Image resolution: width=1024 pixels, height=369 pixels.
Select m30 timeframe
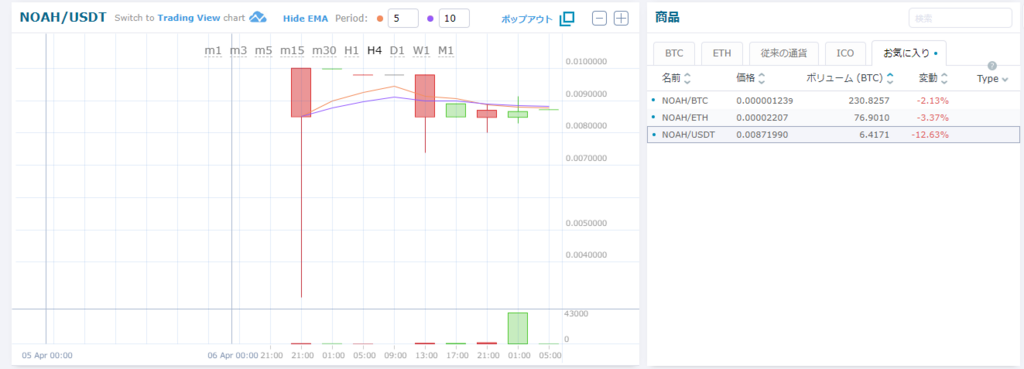[x=324, y=50]
